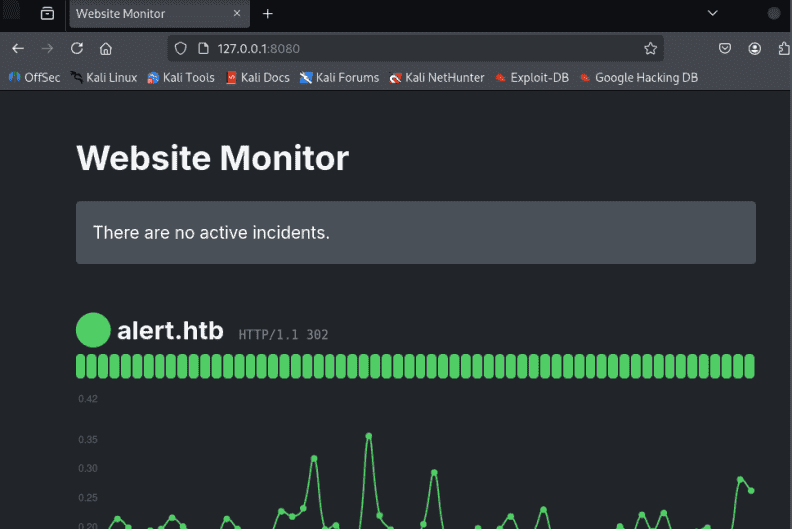Click the HTTP/1.1 302 status text
The height and width of the screenshot is (529, 792).
pos(283,334)
